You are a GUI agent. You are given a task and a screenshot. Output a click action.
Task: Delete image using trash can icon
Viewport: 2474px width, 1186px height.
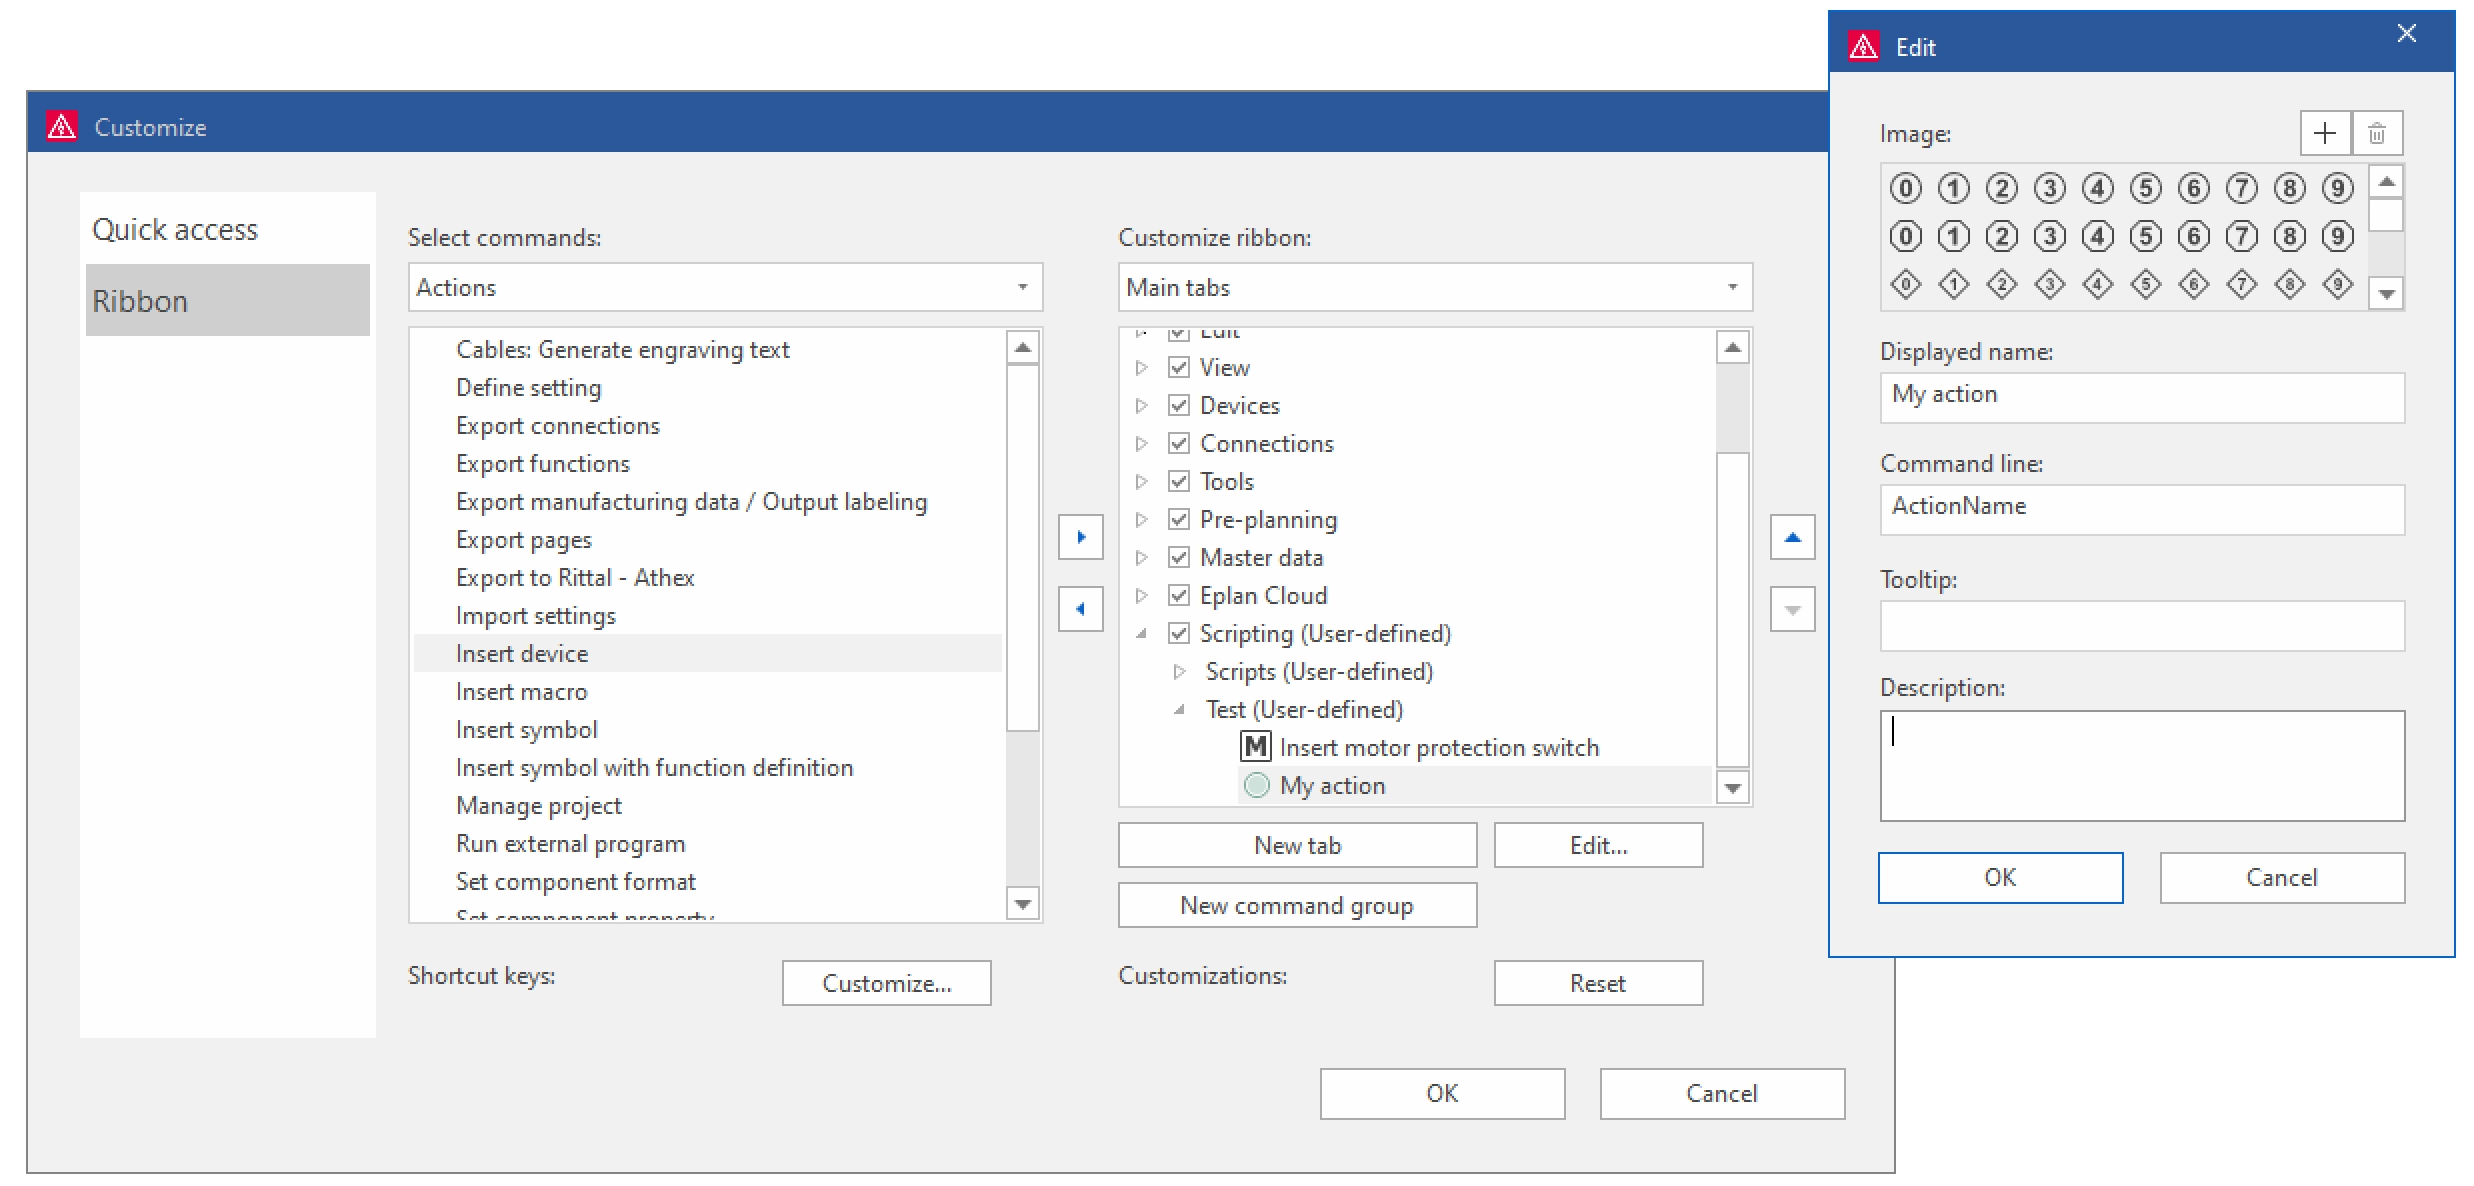coord(2377,133)
